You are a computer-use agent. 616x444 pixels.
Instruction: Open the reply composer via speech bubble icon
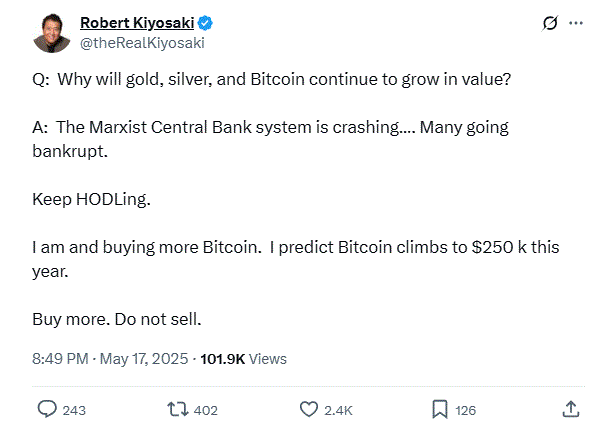tap(47, 409)
